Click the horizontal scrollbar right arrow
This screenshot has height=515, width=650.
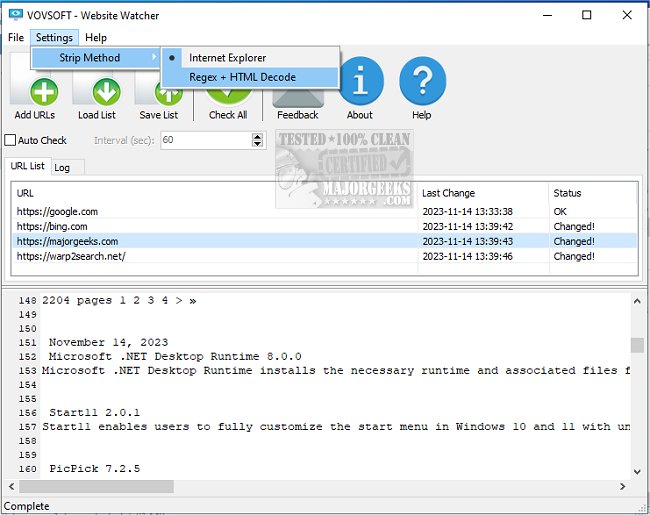coord(623,486)
